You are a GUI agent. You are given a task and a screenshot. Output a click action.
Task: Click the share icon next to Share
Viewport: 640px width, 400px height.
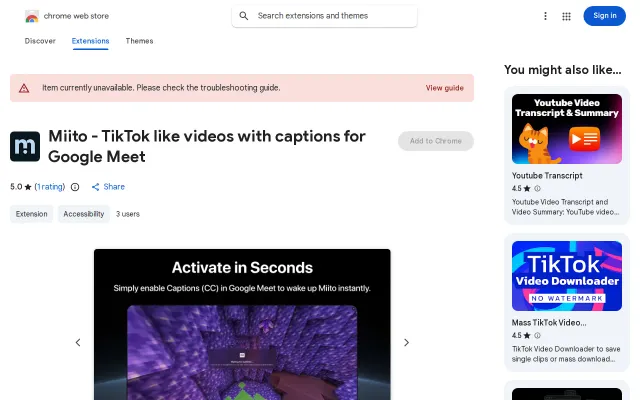(x=96, y=187)
